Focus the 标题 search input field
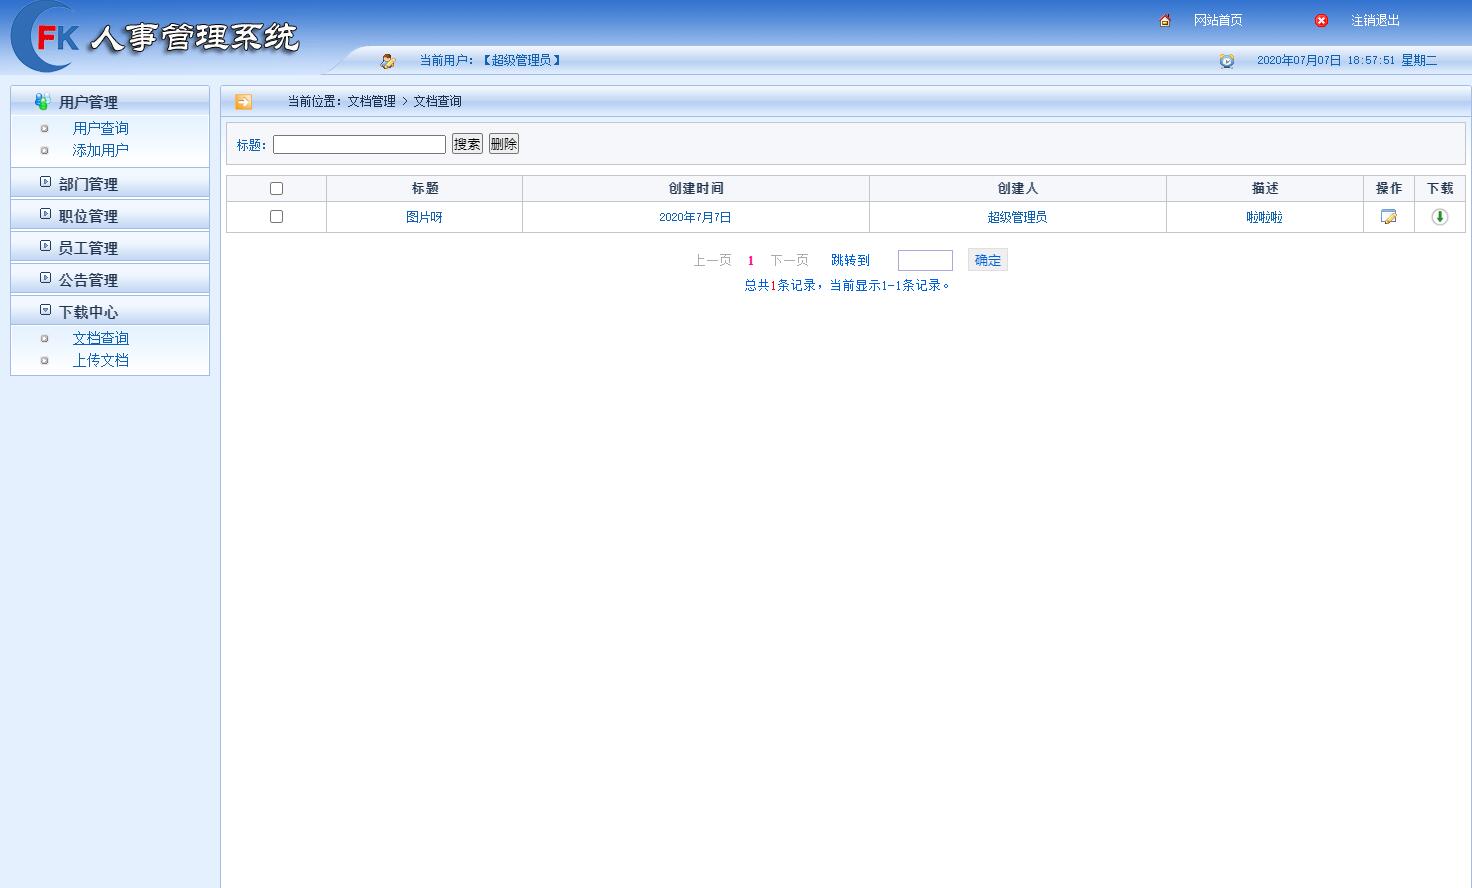 coord(359,144)
